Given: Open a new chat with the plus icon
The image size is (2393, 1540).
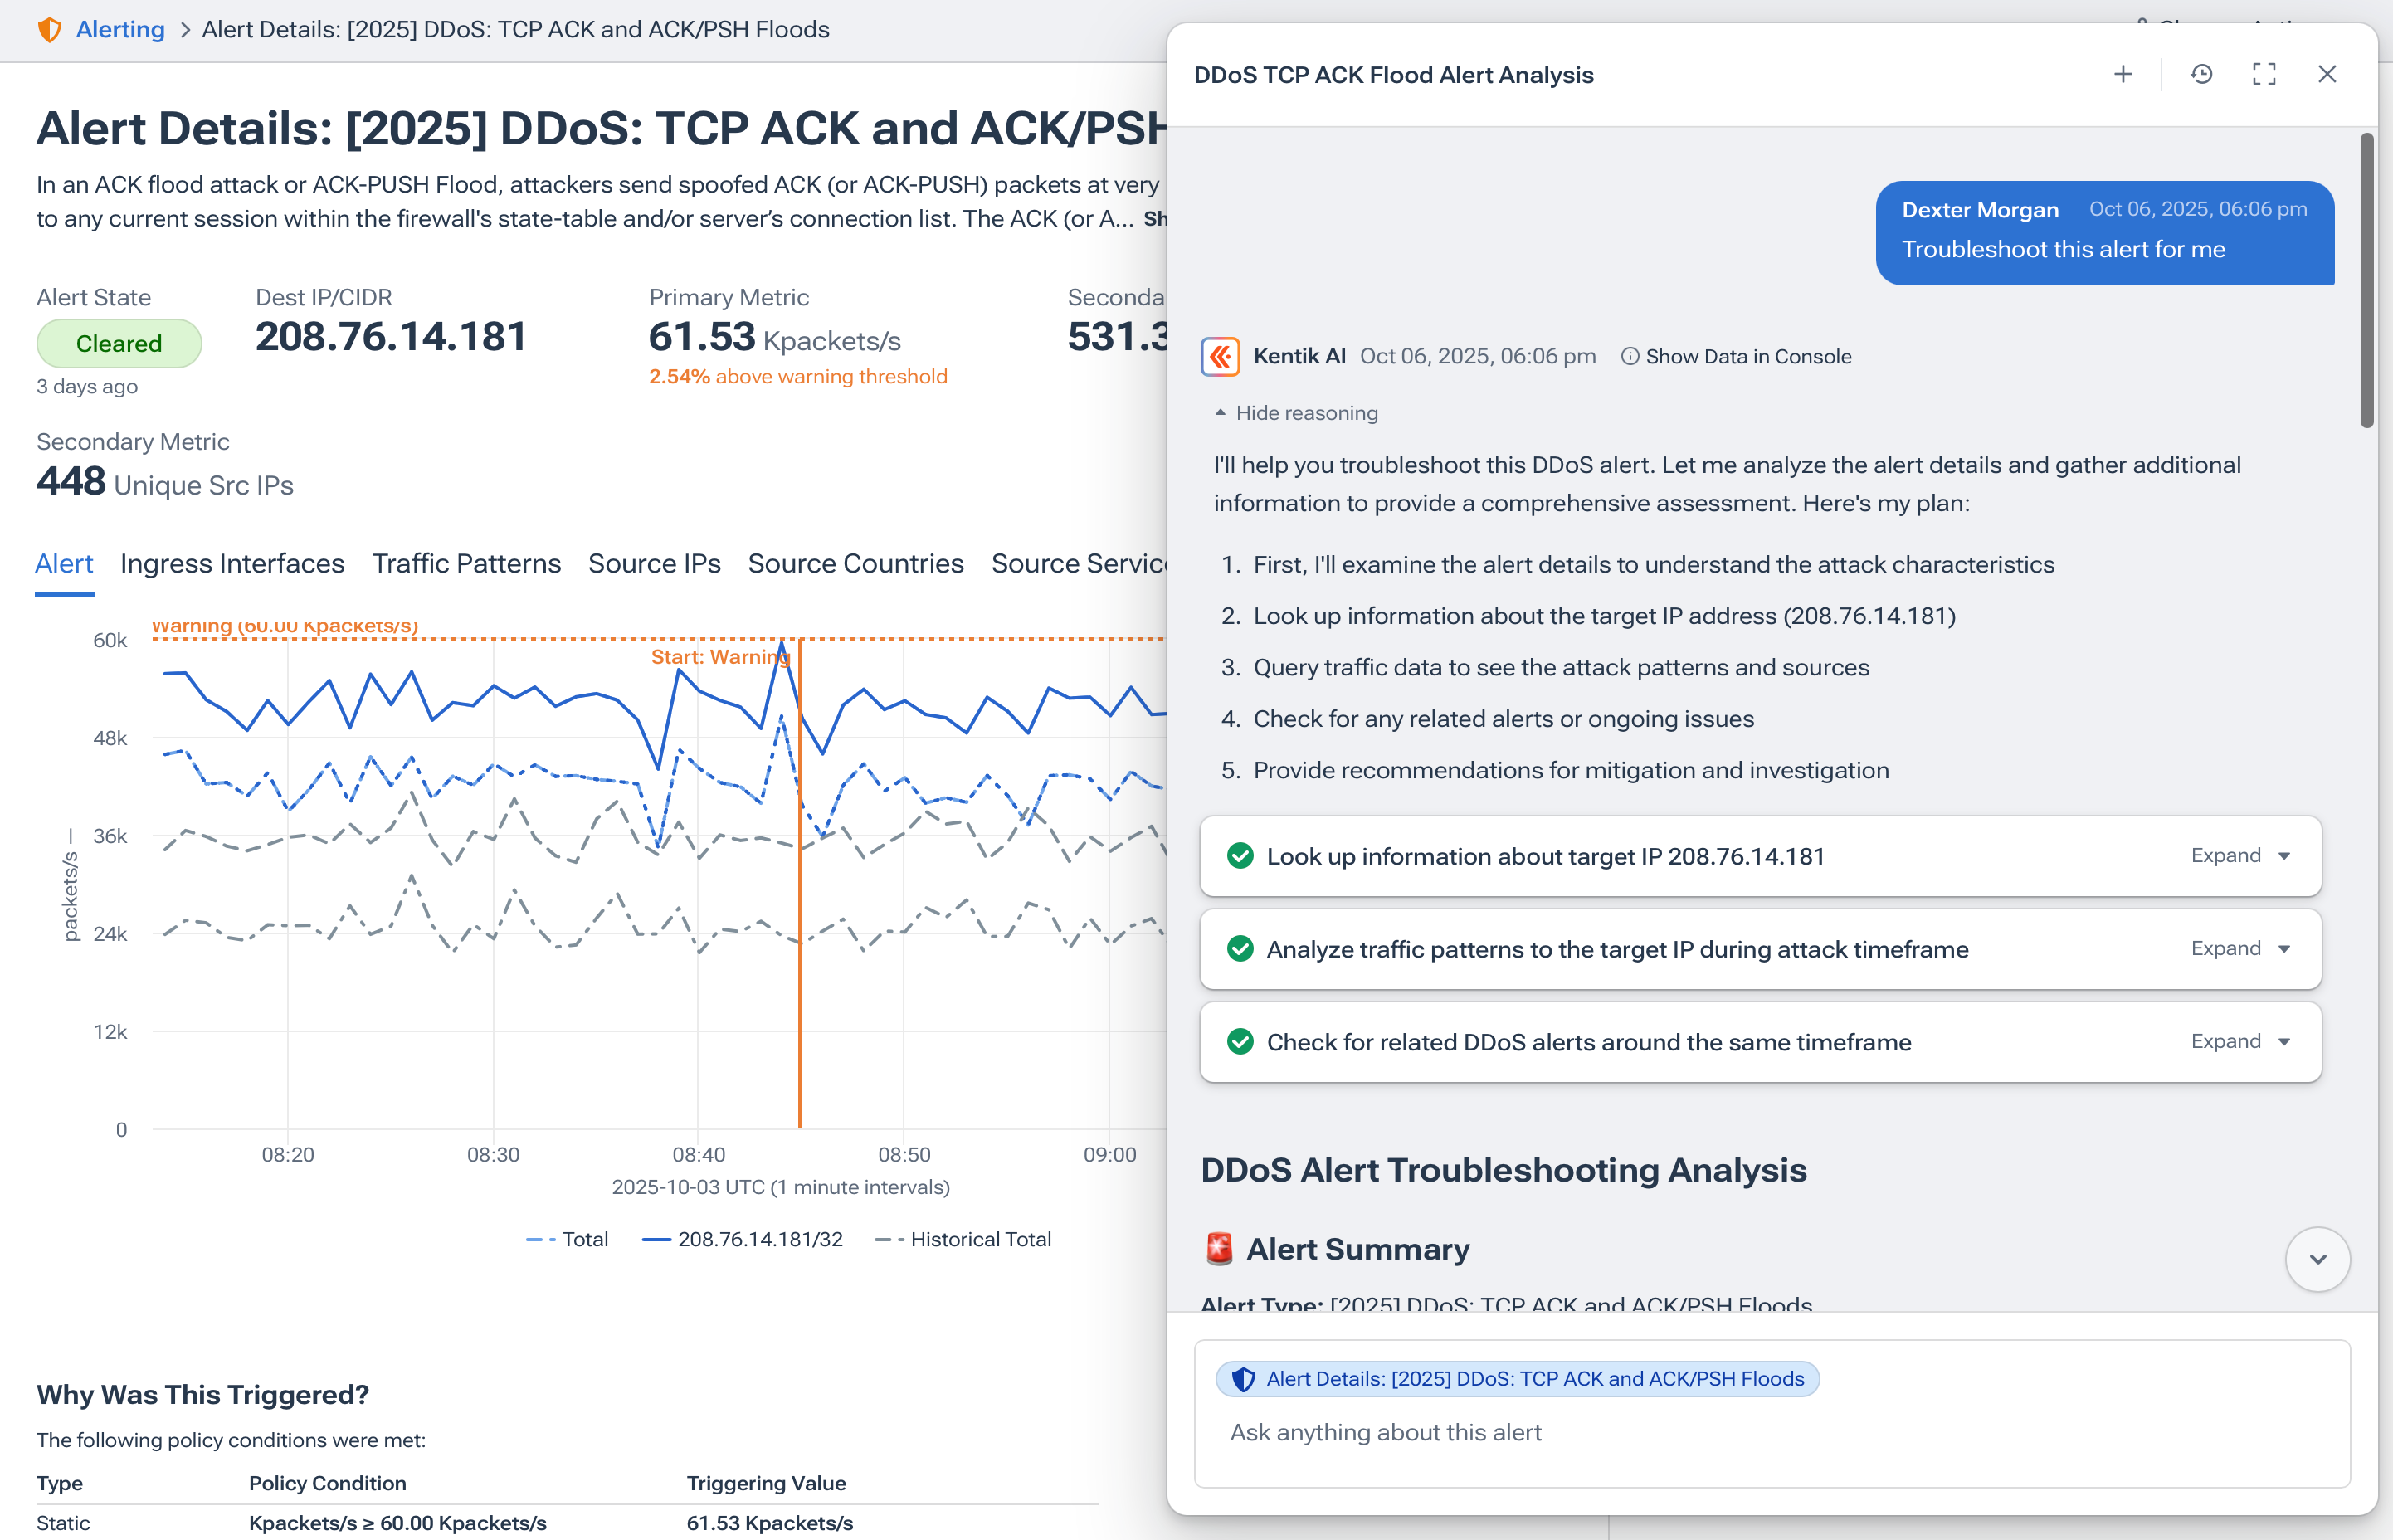Looking at the screenshot, I should click(x=2123, y=74).
